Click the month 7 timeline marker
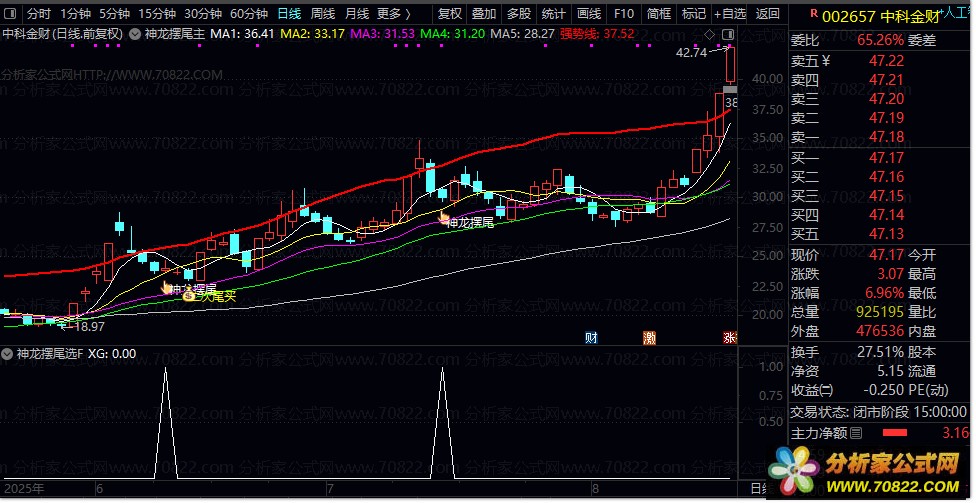The image size is (976, 503). click(x=330, y=489)
